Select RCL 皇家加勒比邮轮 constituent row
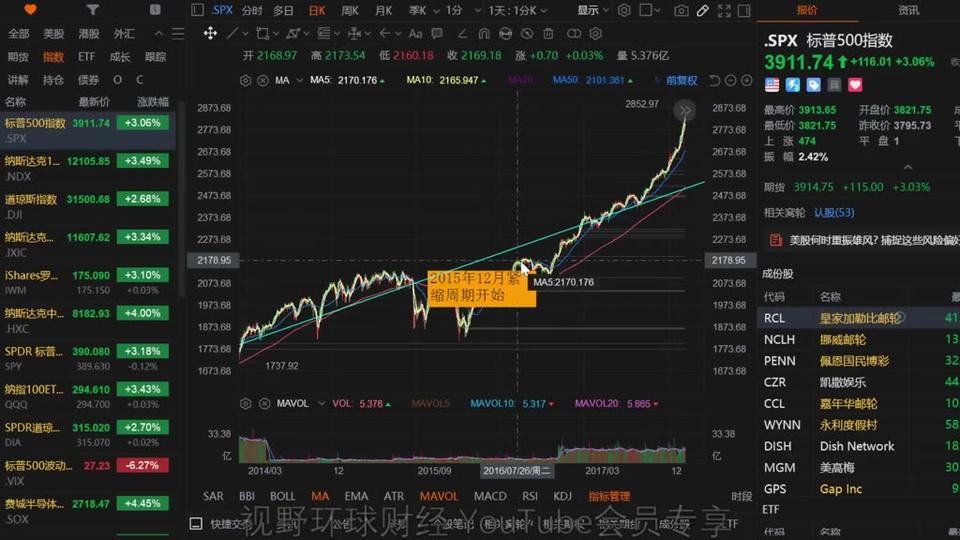The height and width of the screenshot is (540, 960). click(860, 318)
